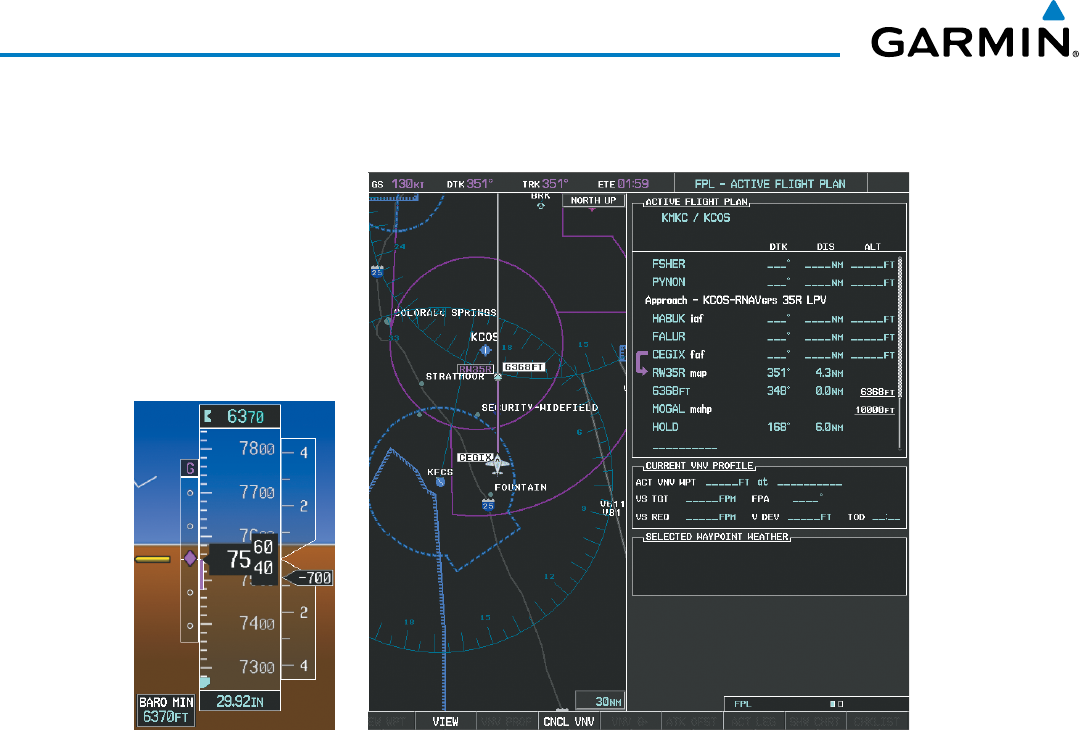This screenshot has height=730, width=1080.
Task: Click the DTK 351° field in top bar
Action: 470,184
